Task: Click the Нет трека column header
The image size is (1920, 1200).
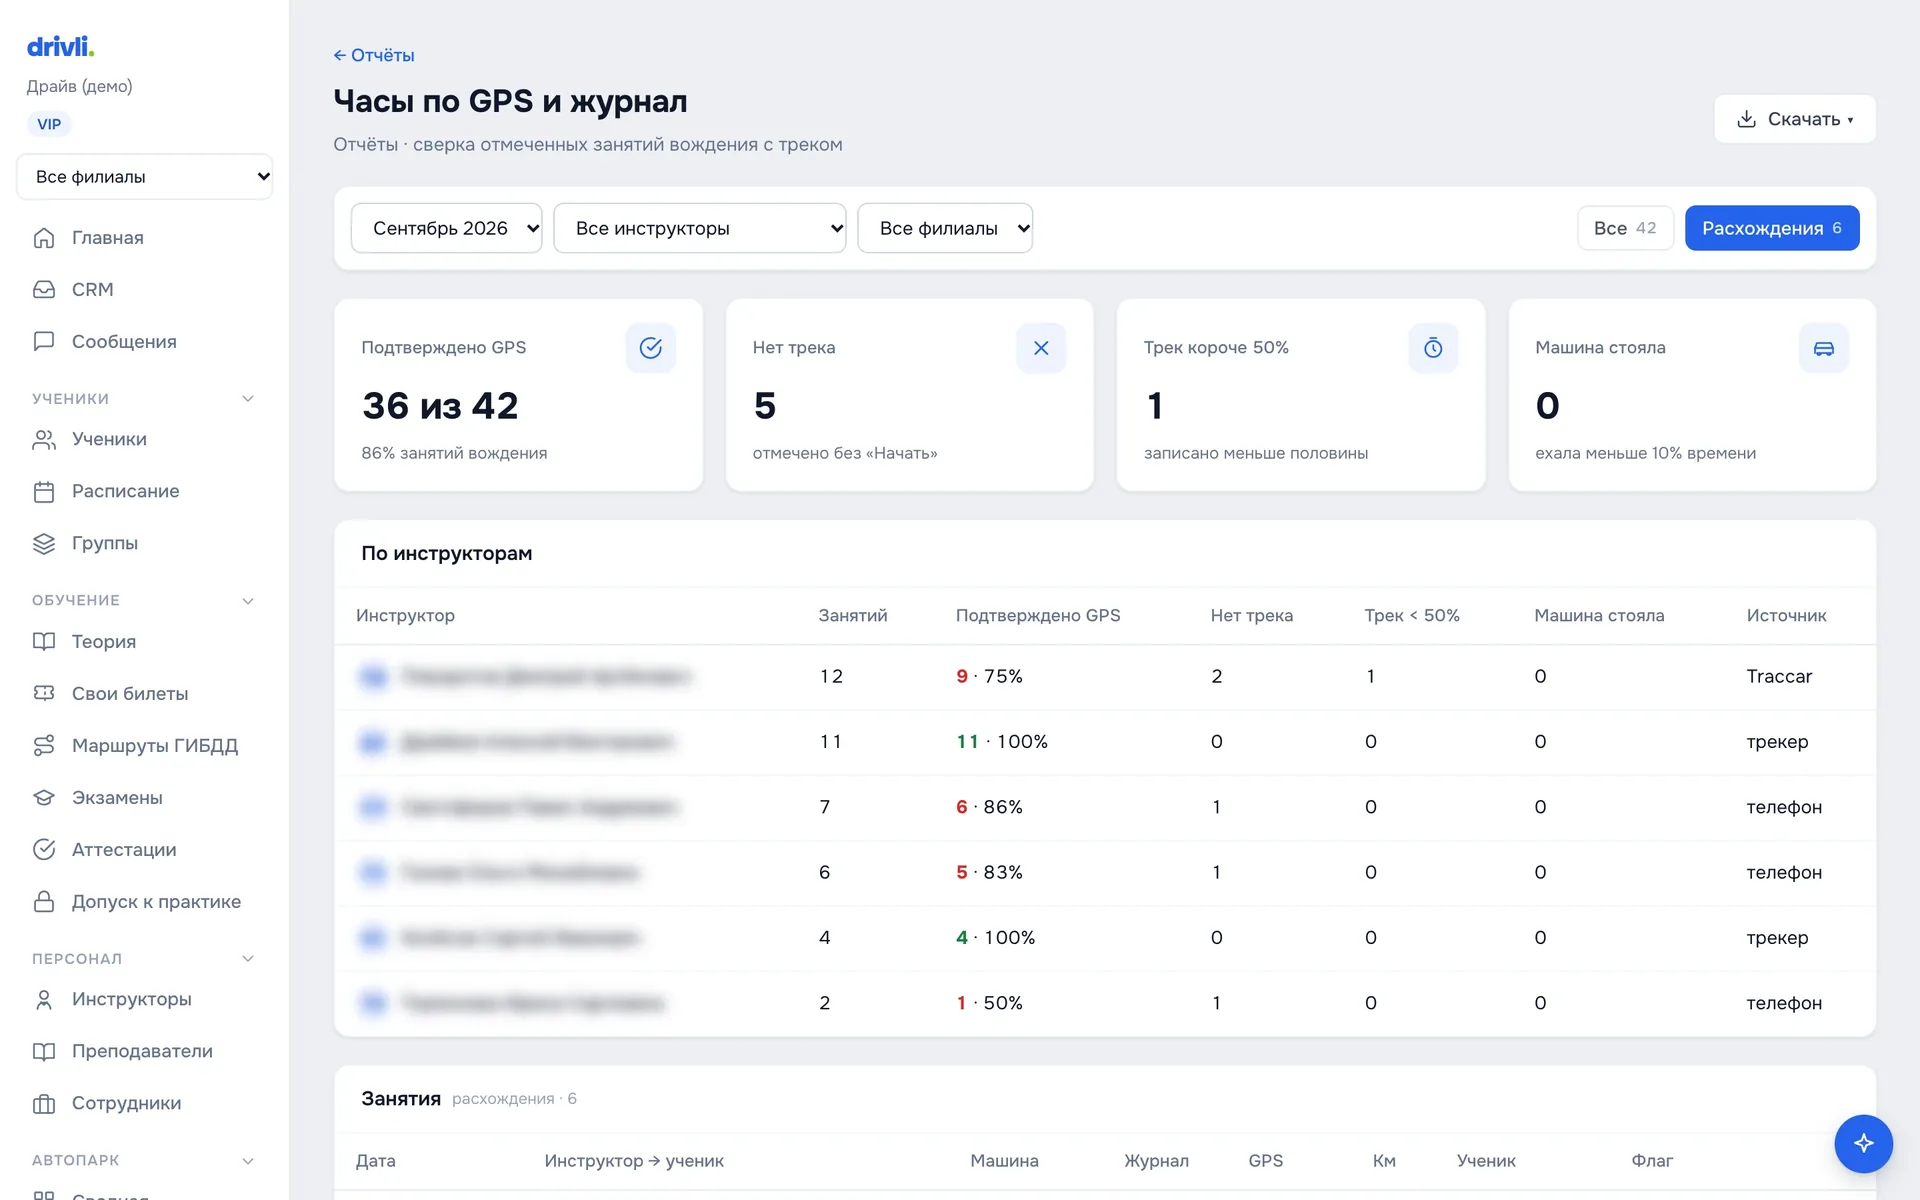Action: (x=1252, y=616)
